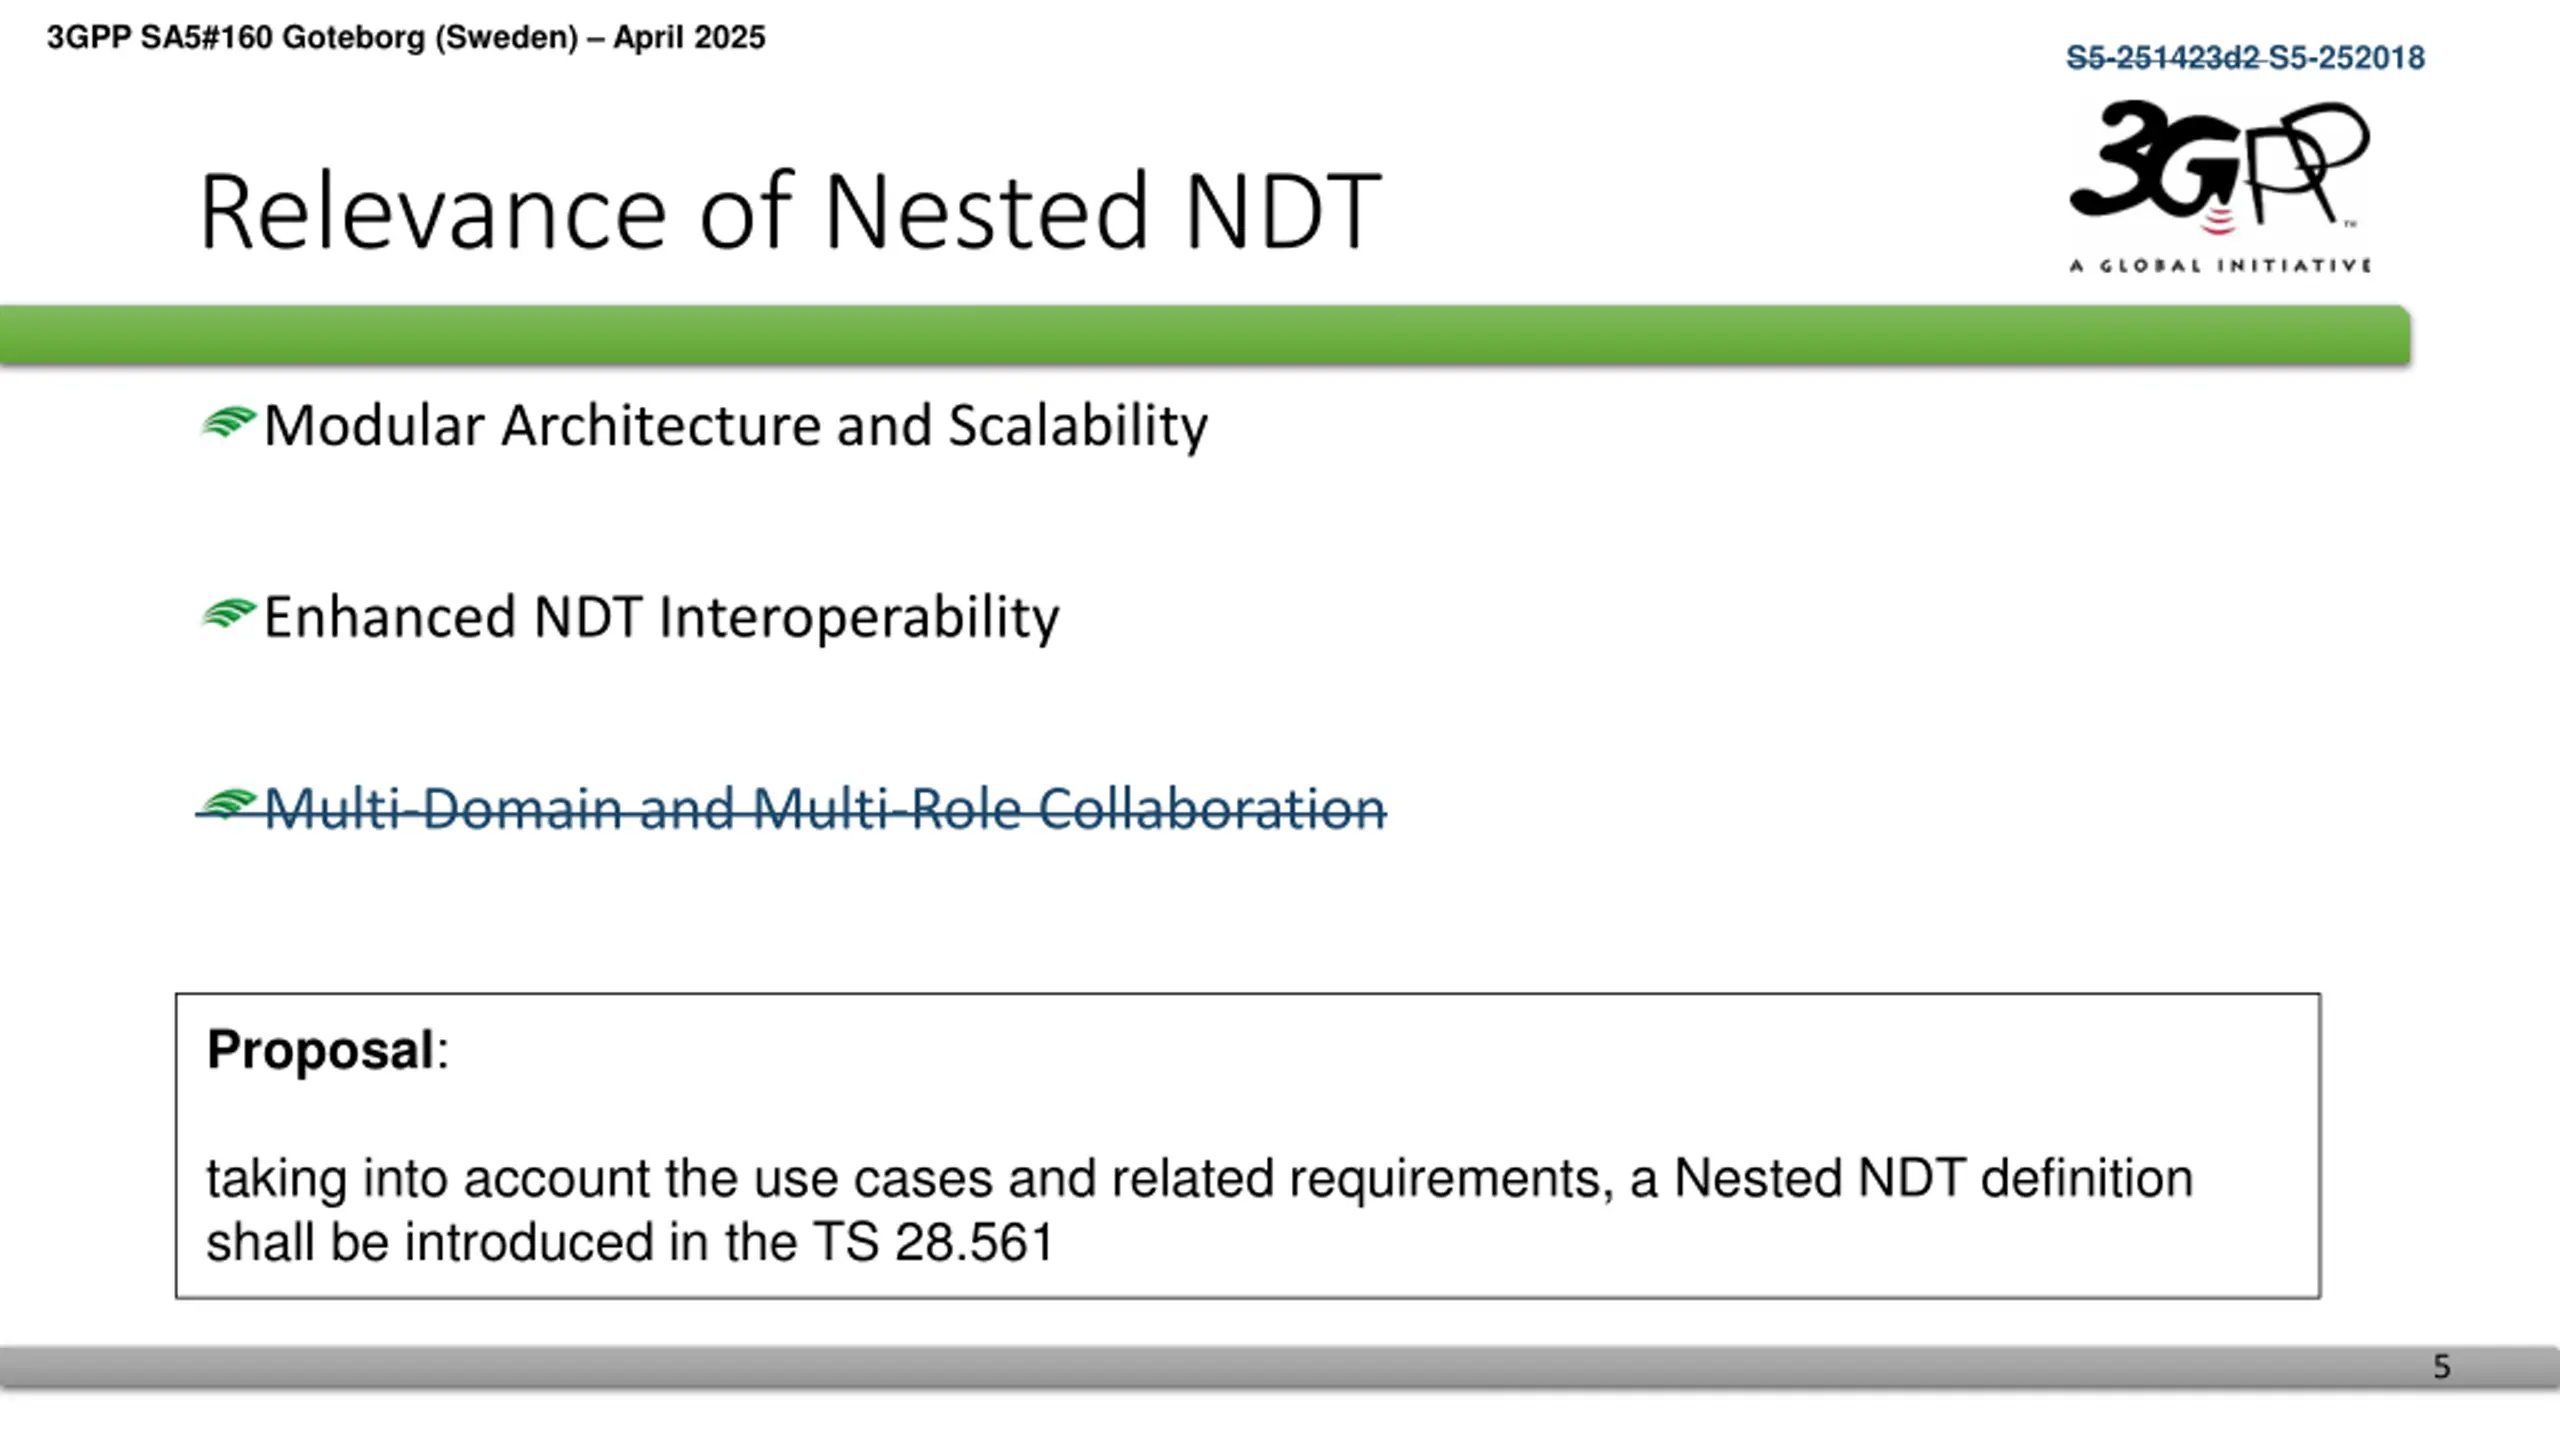The height and width of the screenshot is (1440, 2560).
Task: Click the bullet icon beside the struck-through Multi-Domain text
Action: 229,805
